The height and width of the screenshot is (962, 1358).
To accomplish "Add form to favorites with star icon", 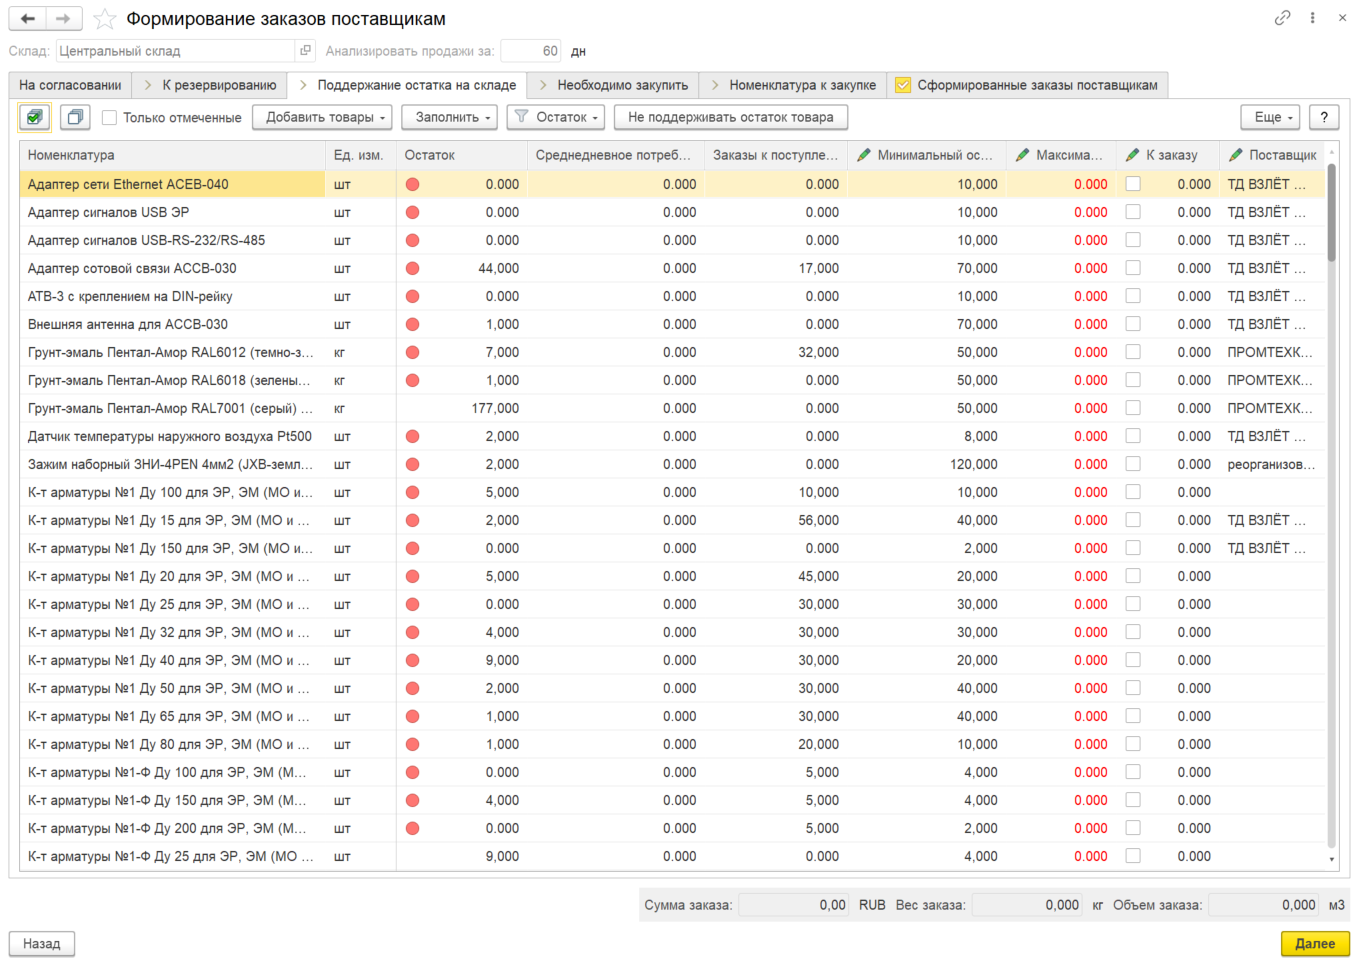I will coord(104,19).
